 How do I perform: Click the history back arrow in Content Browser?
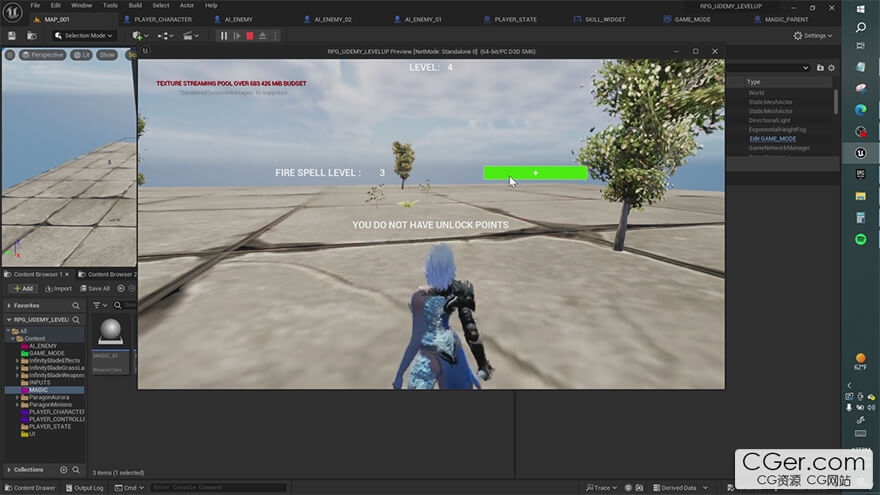click(121, 288)
